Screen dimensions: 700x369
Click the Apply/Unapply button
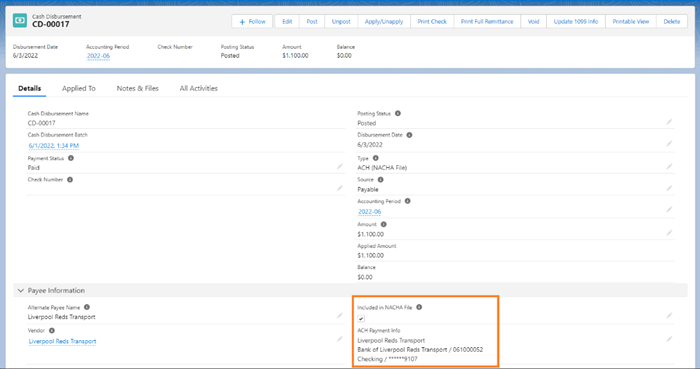click(384, 21)
